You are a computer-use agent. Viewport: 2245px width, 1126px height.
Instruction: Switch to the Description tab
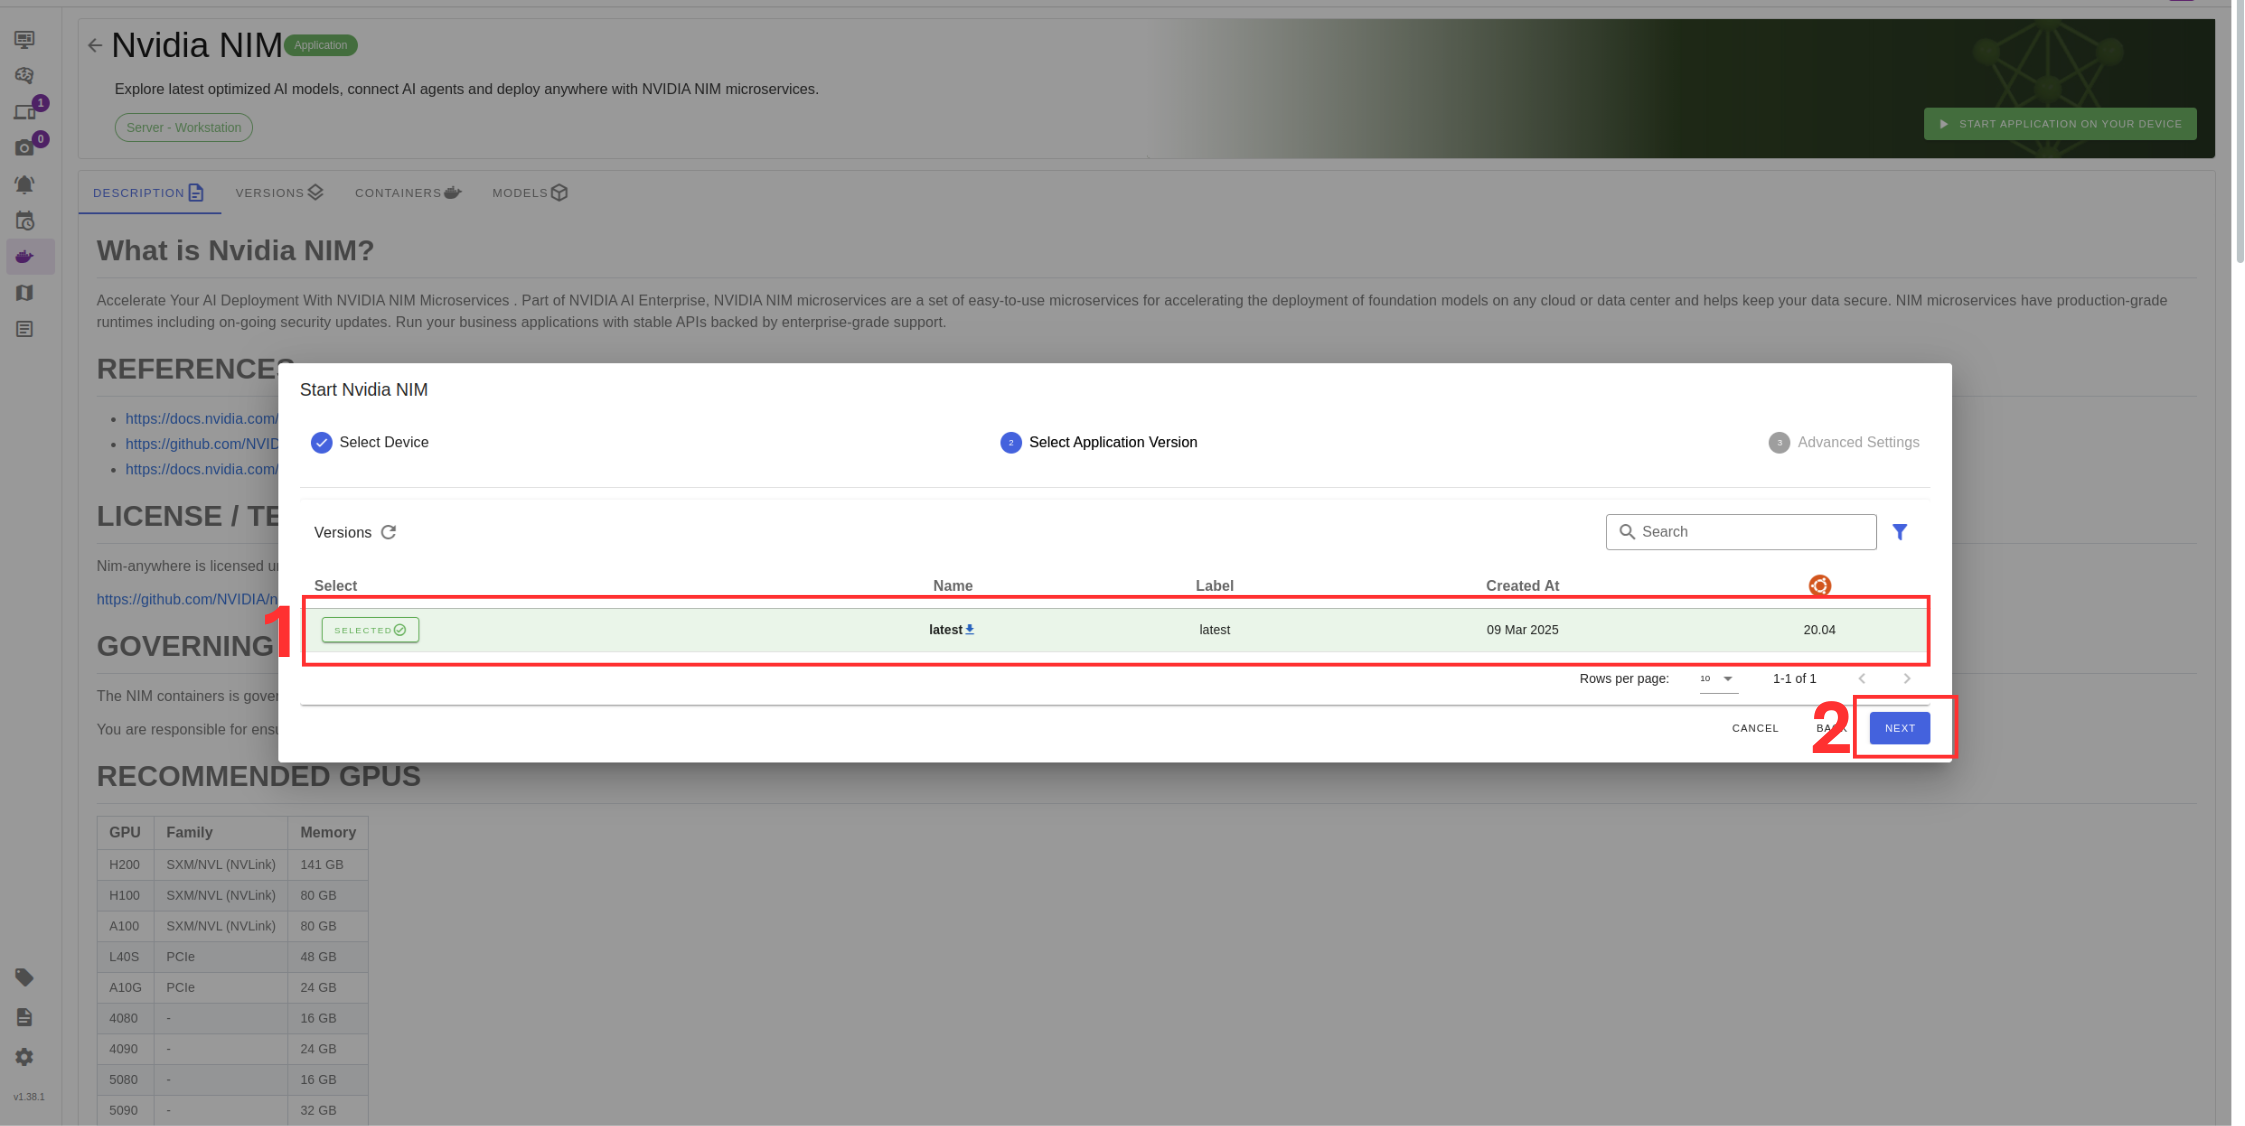click(149, 193)
